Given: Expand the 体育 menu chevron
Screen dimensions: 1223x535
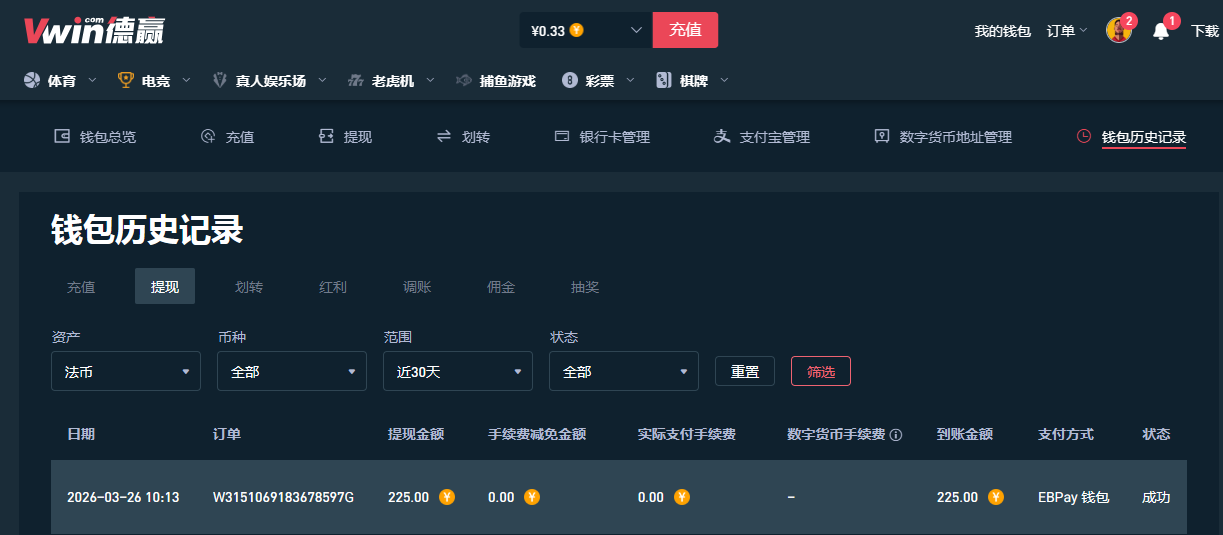Looking at the screenshot, I should click(93, 80).
